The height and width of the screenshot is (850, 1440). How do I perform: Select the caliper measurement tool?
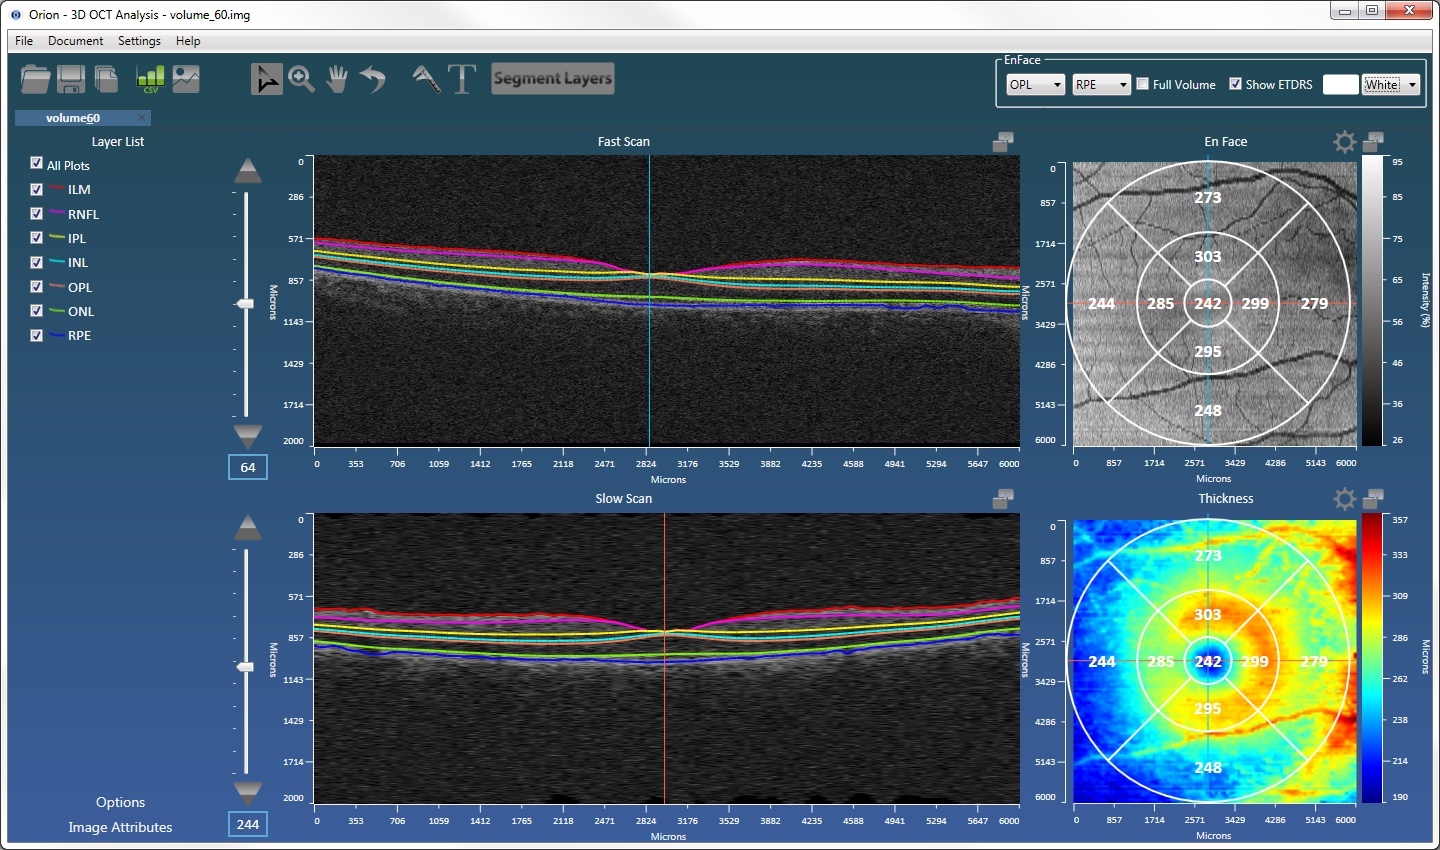[x=427, y=79]
